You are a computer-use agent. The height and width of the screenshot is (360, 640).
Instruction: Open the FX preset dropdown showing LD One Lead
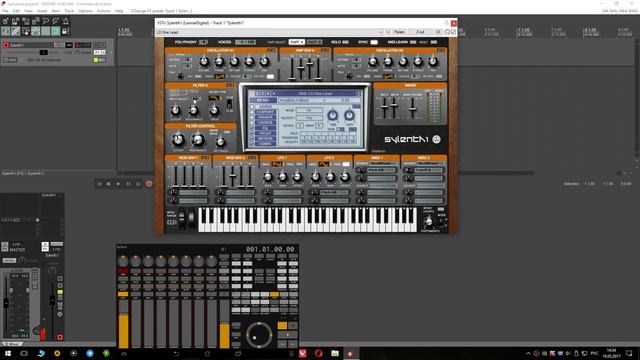pyautogui.click(x=270, y=32)
